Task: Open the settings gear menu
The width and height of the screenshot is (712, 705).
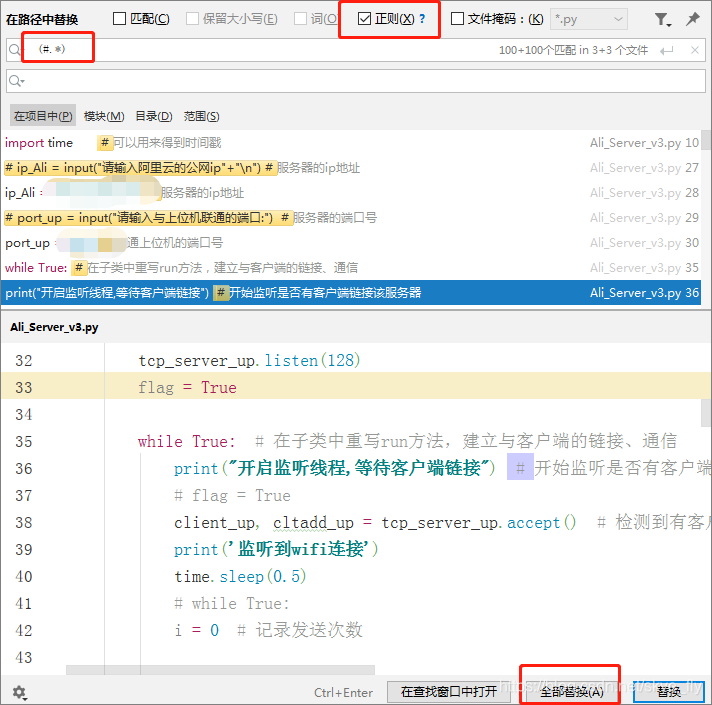Action: [20, 692]
